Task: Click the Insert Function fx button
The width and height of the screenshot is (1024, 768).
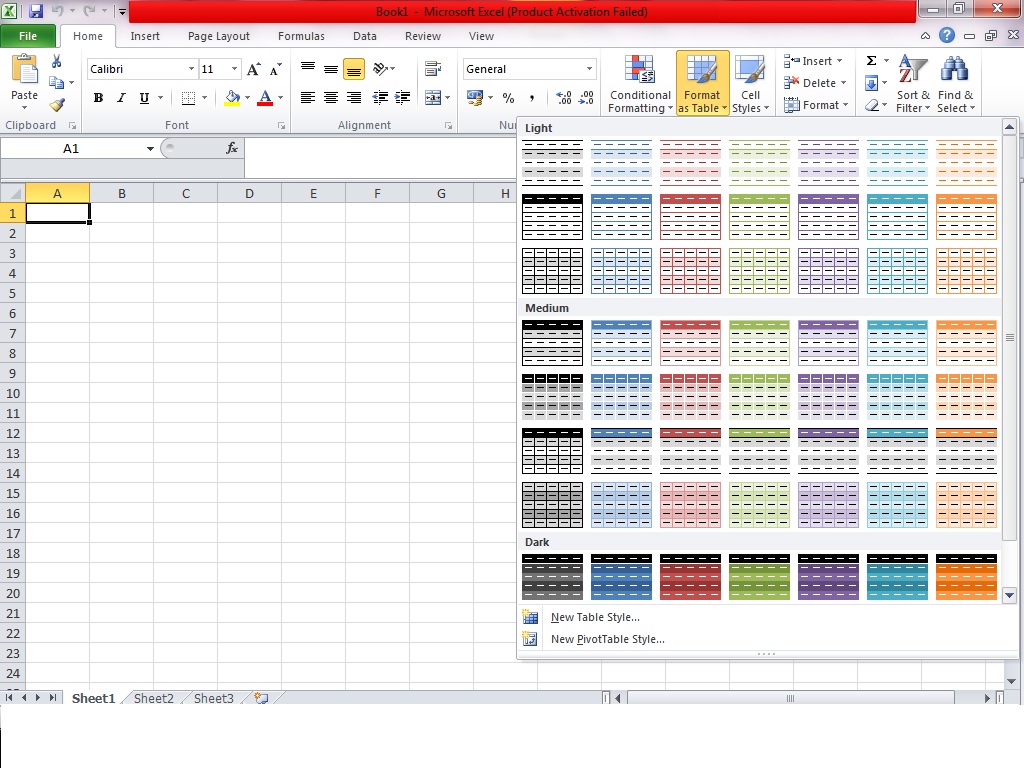Action: pyautogui.click(x=232, y=148)
